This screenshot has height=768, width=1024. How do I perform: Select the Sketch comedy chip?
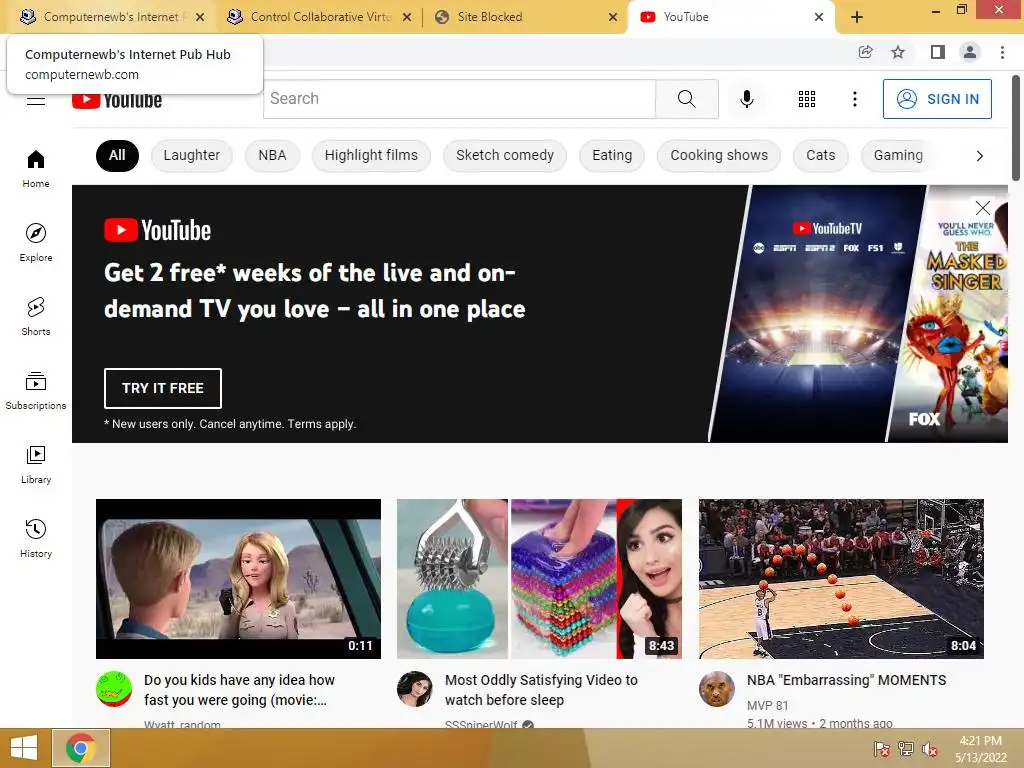click(505, 155)
